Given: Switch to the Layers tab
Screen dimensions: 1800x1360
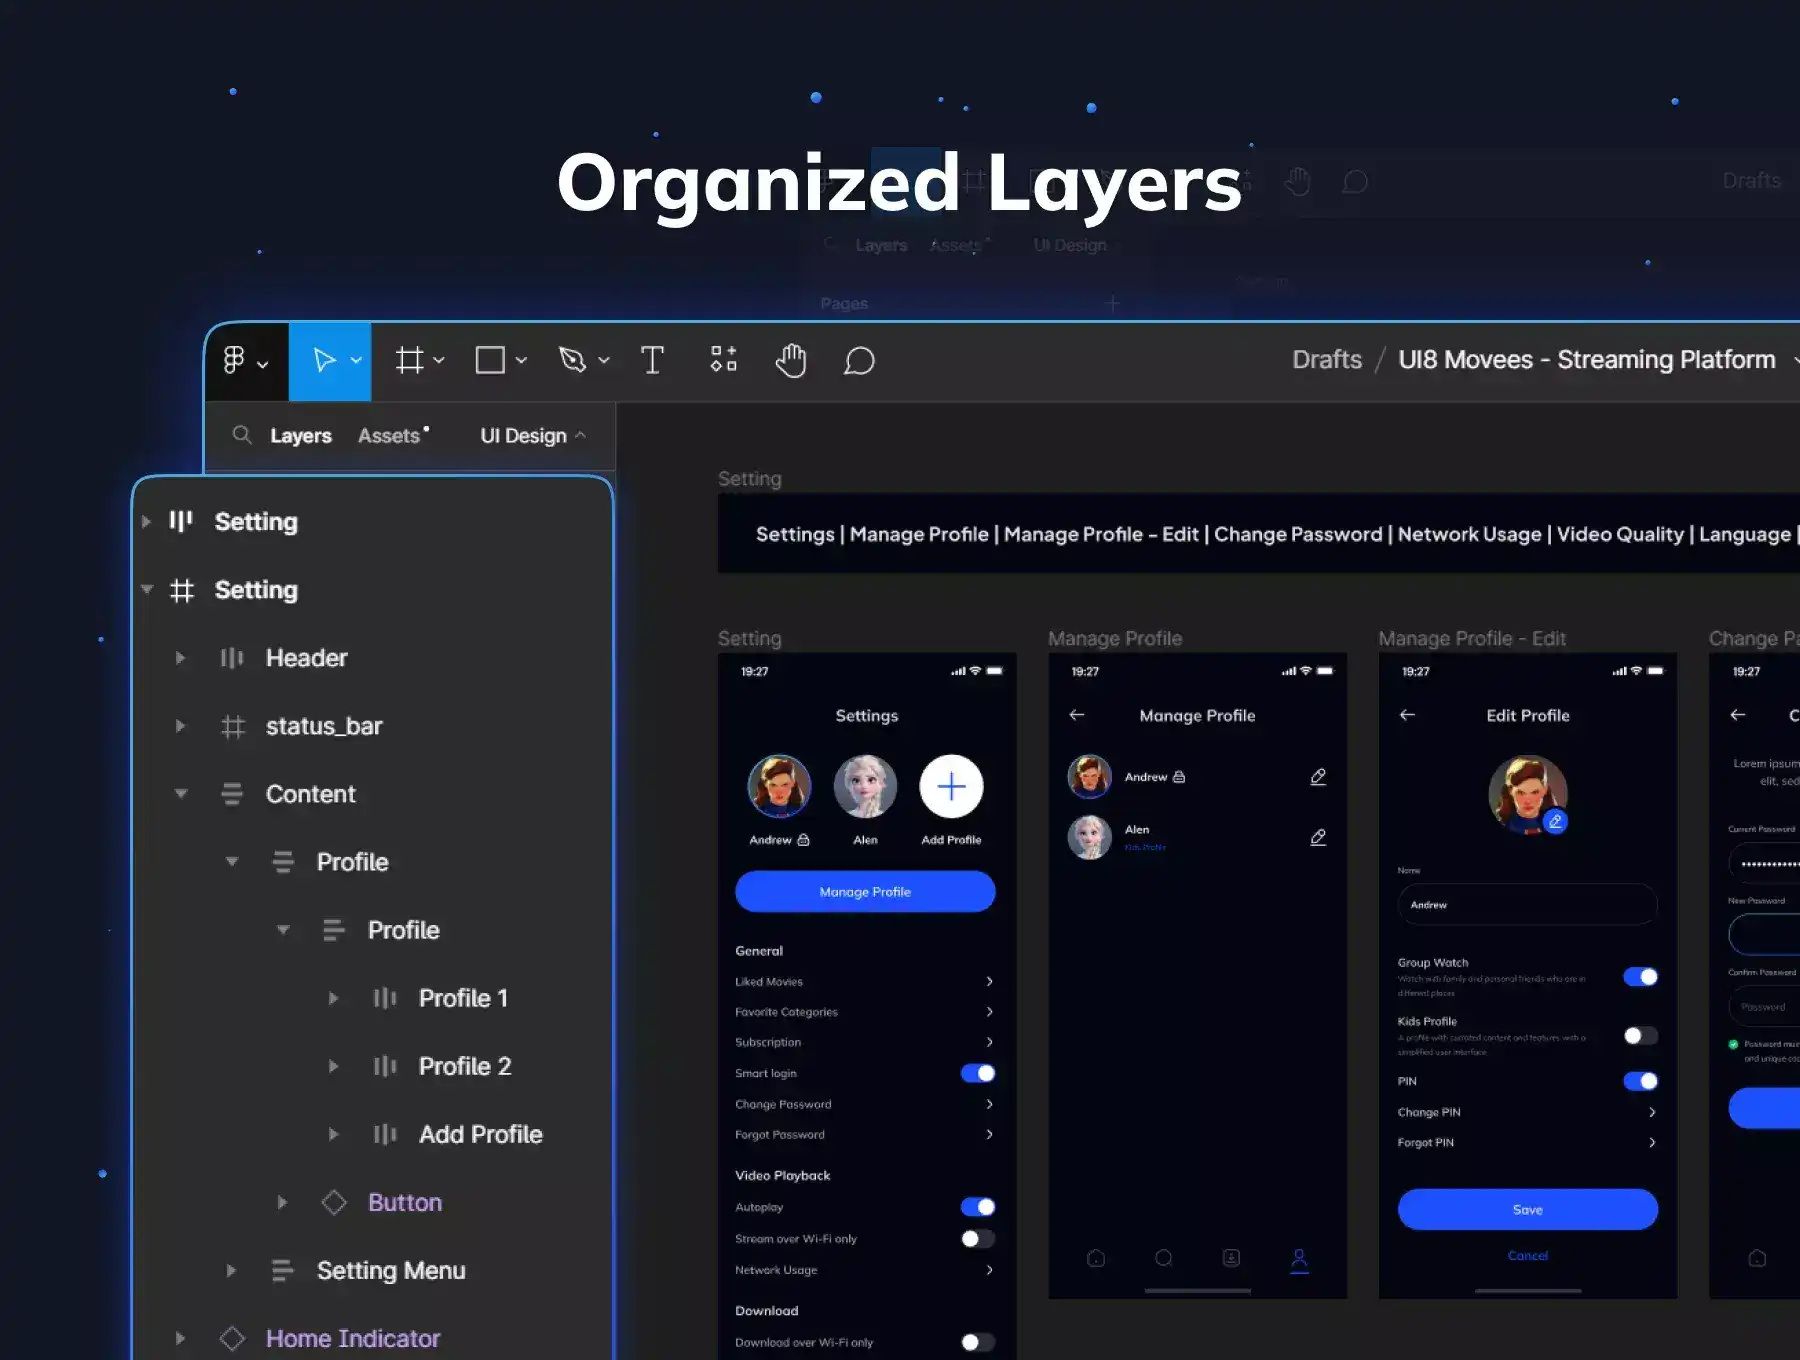Looking at the screenshot, I should pyautogui.click(x=300, y=436).
